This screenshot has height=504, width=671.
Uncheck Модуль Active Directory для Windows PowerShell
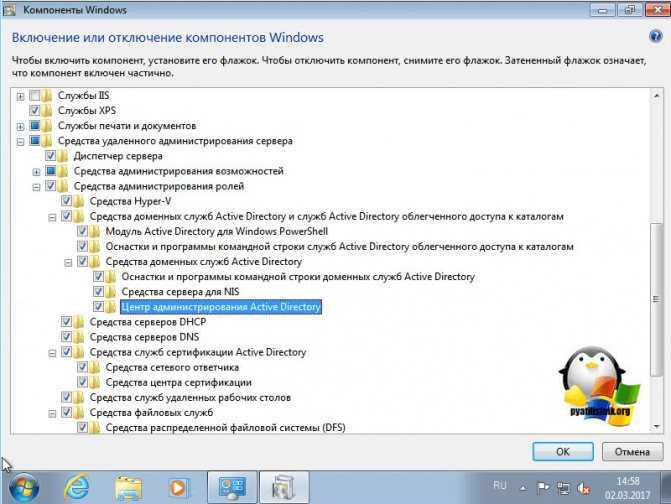click(x=82, y=231)
